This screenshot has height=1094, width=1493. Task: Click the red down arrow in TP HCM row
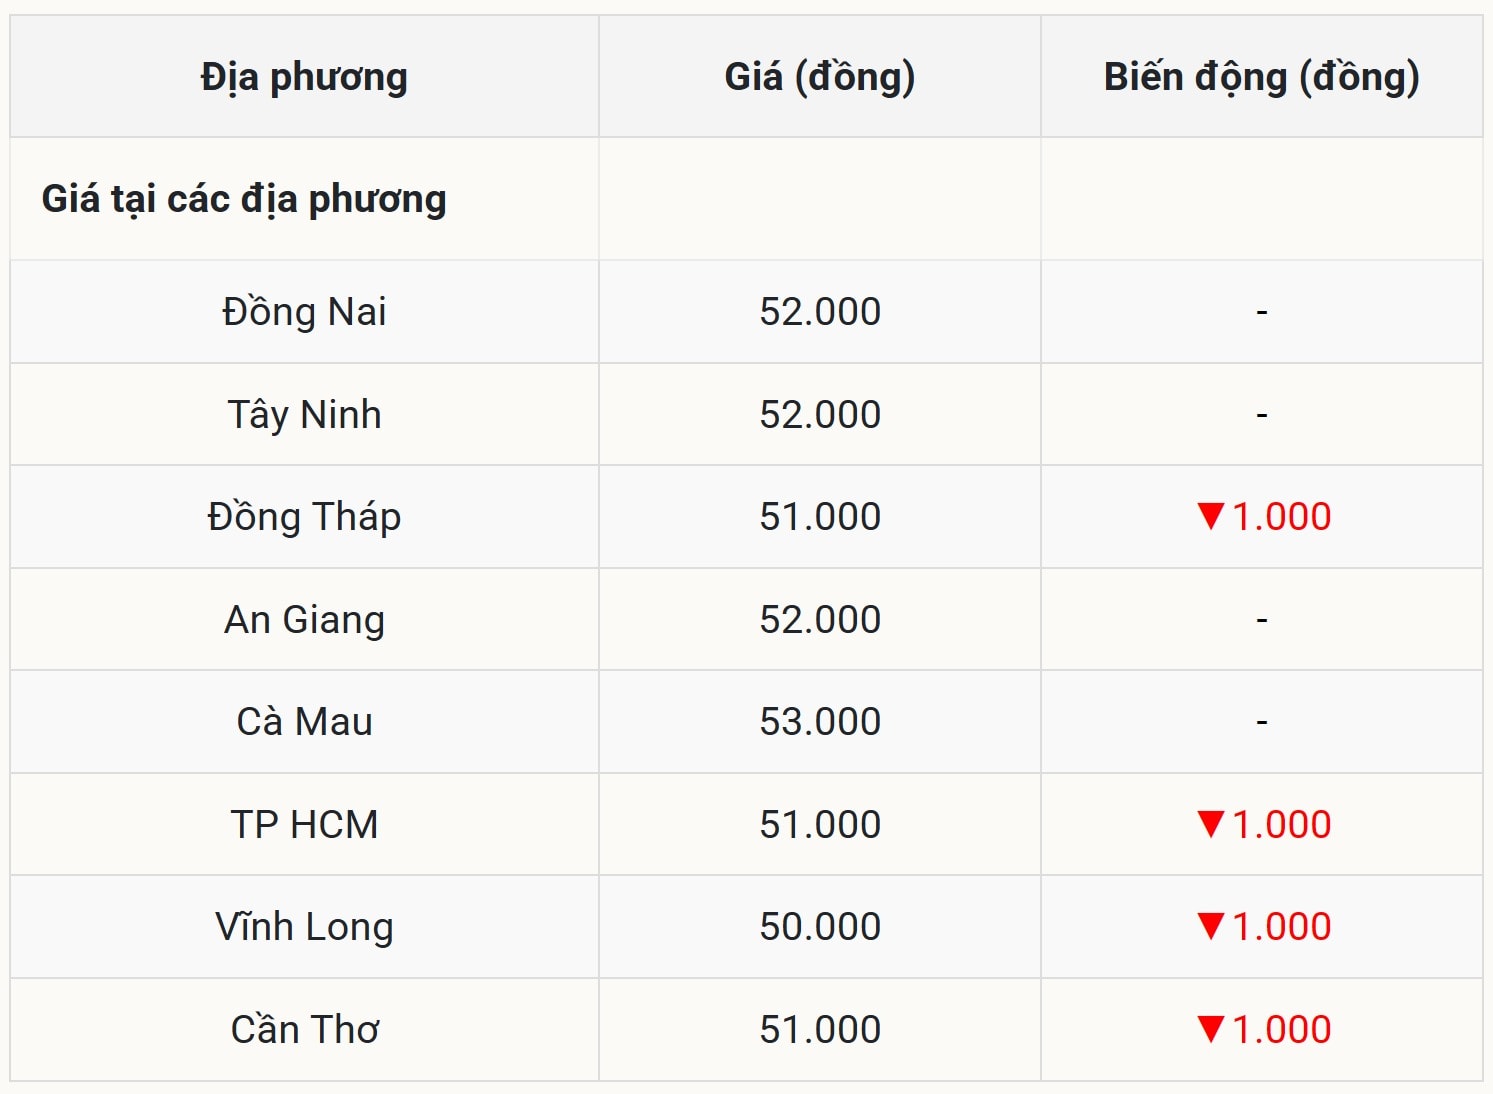1210,825
